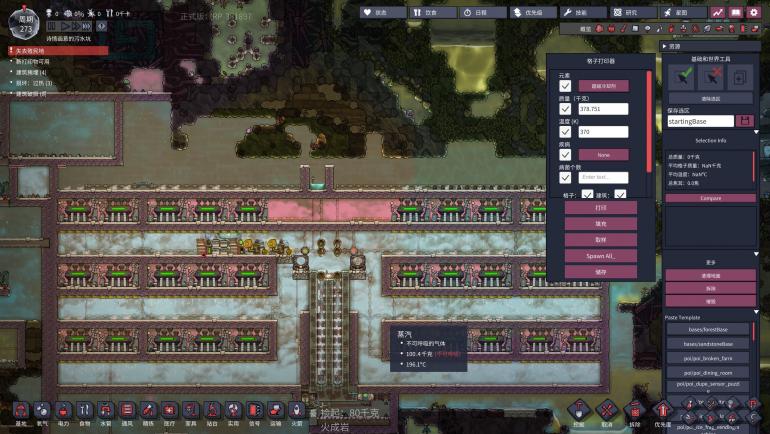Image resolution: width=770 pixels, height=434 pixels.
Task: Open the Rocketry (火箭) build category
Action: (x=297, y=411)
